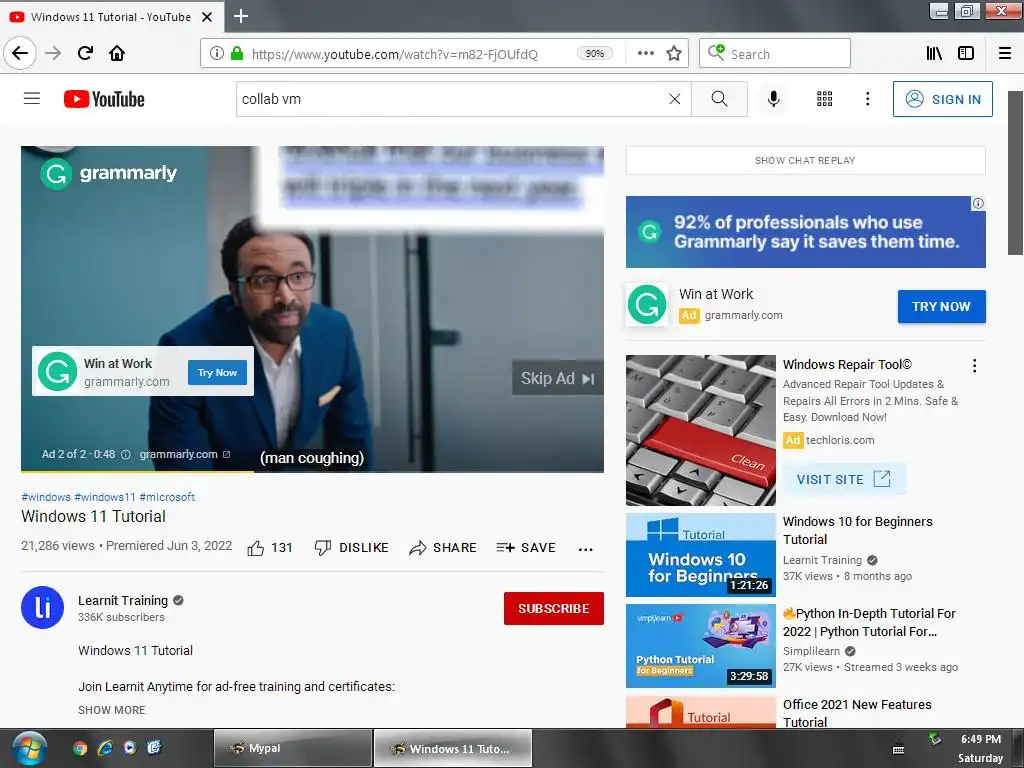The width and height of the screenshot is (1024, 768).
Task: Bookmark this page with the star icon
Action: [x=674, y=54]
